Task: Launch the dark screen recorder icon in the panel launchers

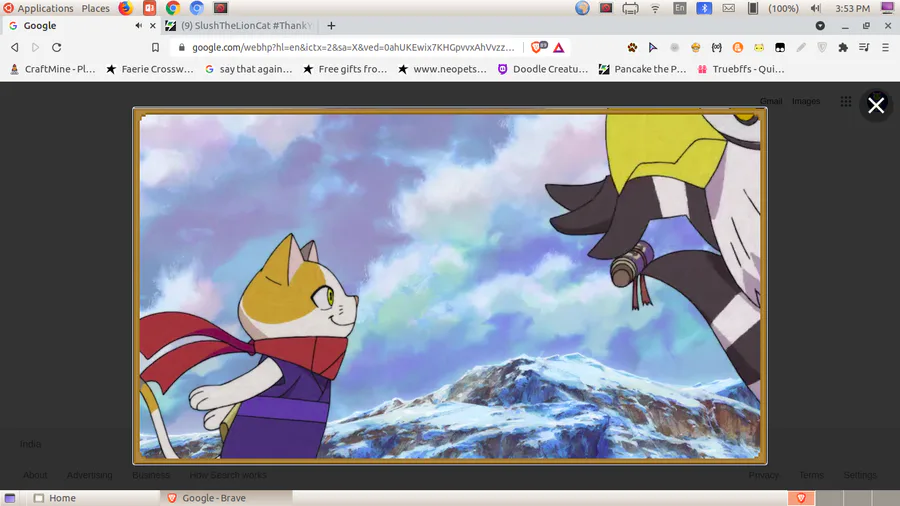Action: tap(220, 8)
